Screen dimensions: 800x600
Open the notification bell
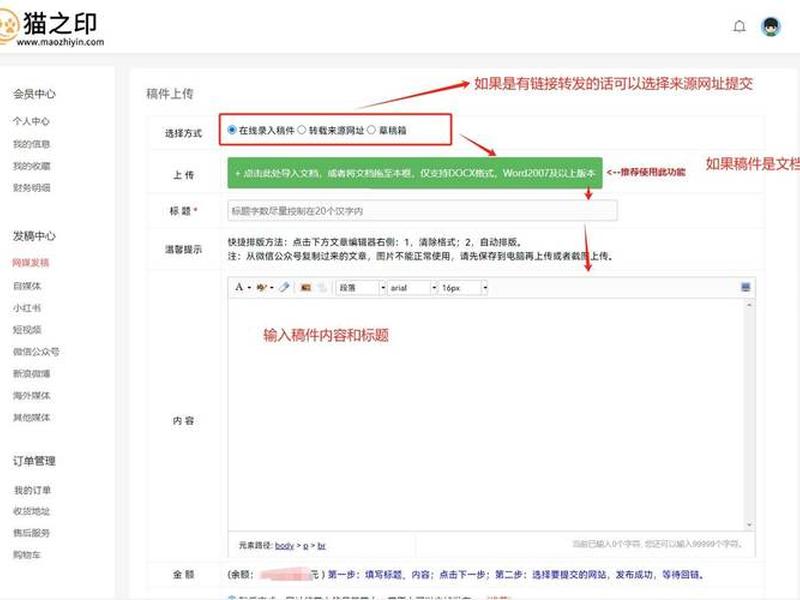point(739,26)
